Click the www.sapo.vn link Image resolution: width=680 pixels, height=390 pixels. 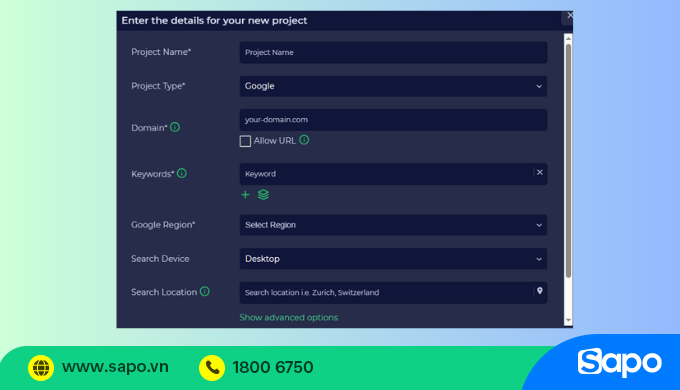point(115,367)
